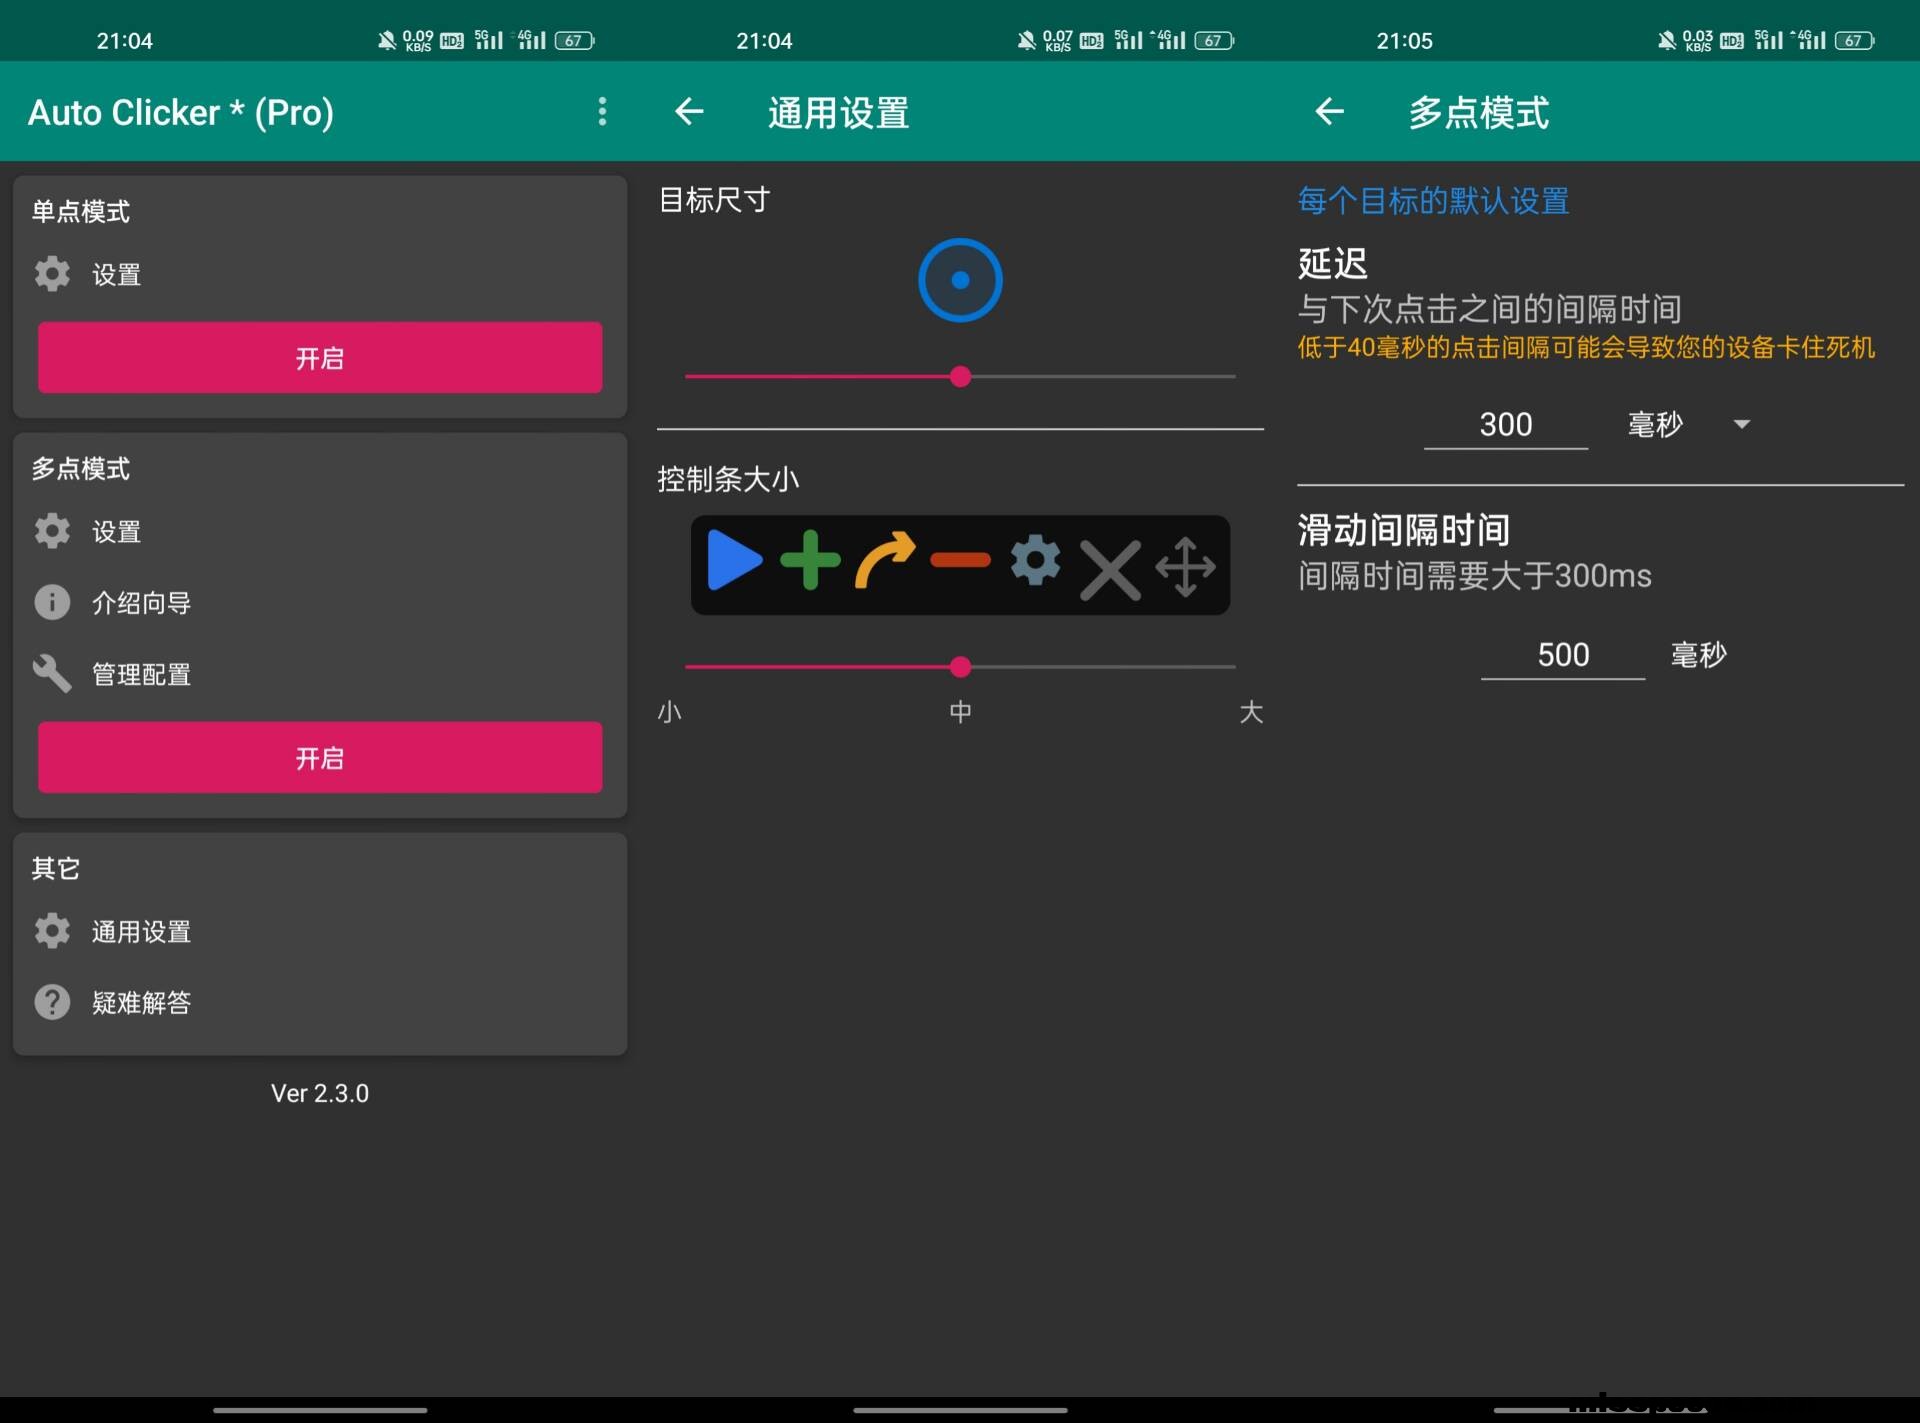Screen dimensions: 1920x1423
Task: Click the blue target circle preview
Action: coord(960,280)
